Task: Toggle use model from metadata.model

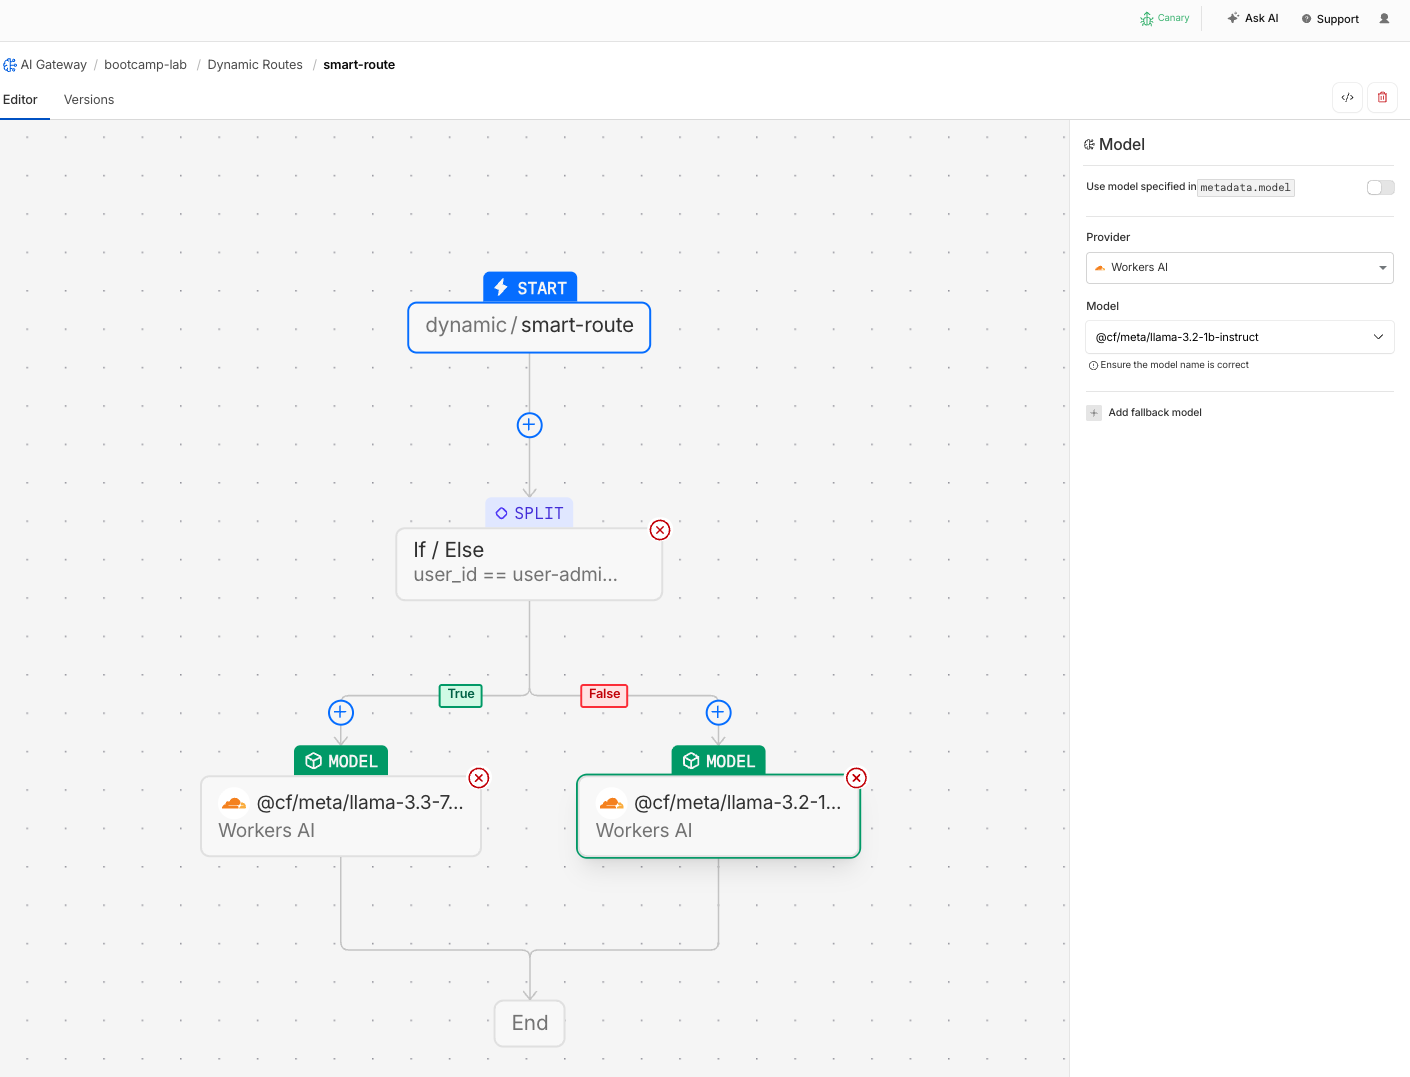Action: 1380,187
